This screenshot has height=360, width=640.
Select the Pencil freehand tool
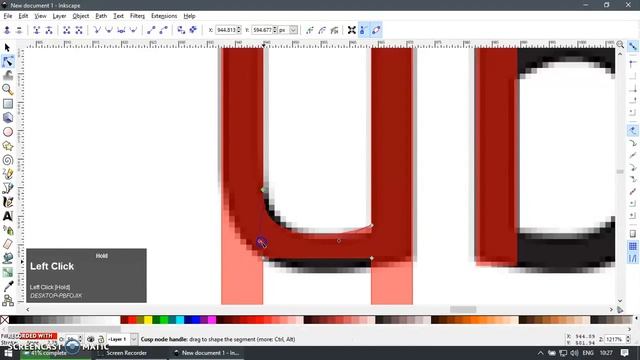[x=7, y=174]
